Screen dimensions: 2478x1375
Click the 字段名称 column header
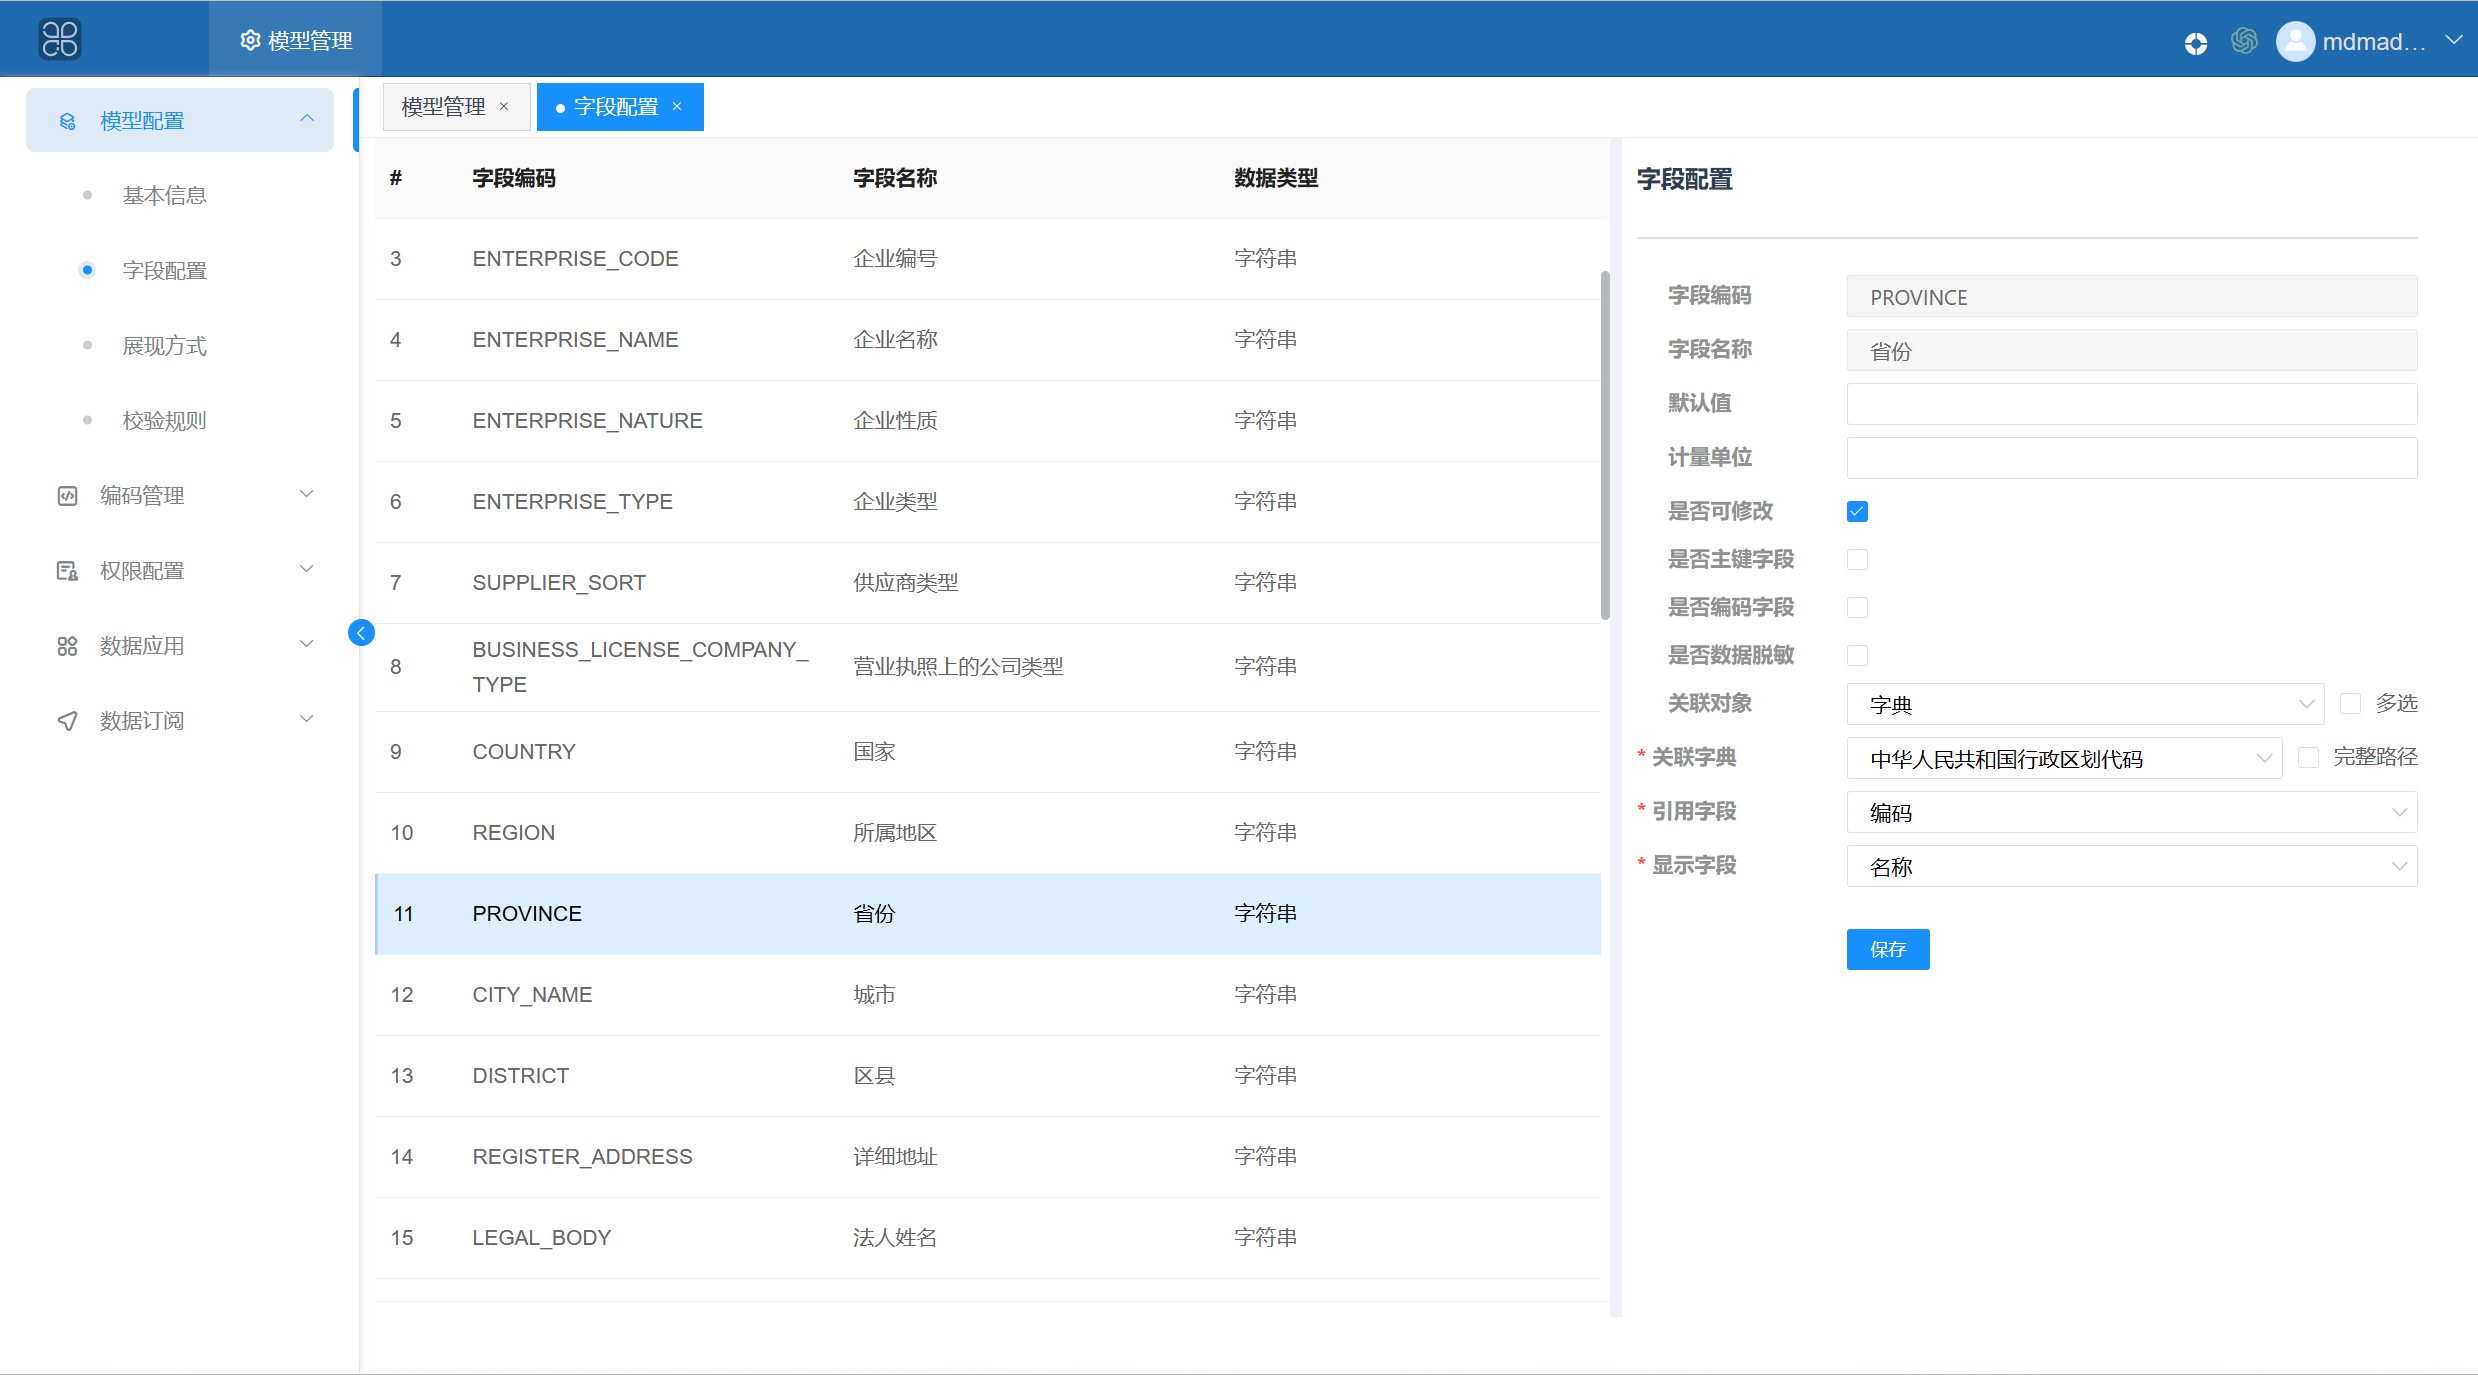[895, 178]
